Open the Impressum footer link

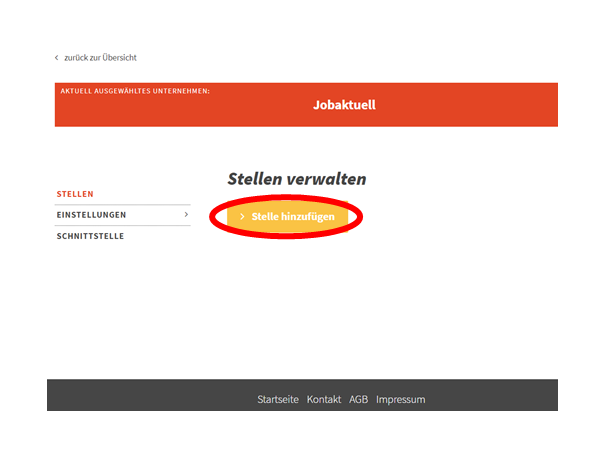click(x=401, y=399)
